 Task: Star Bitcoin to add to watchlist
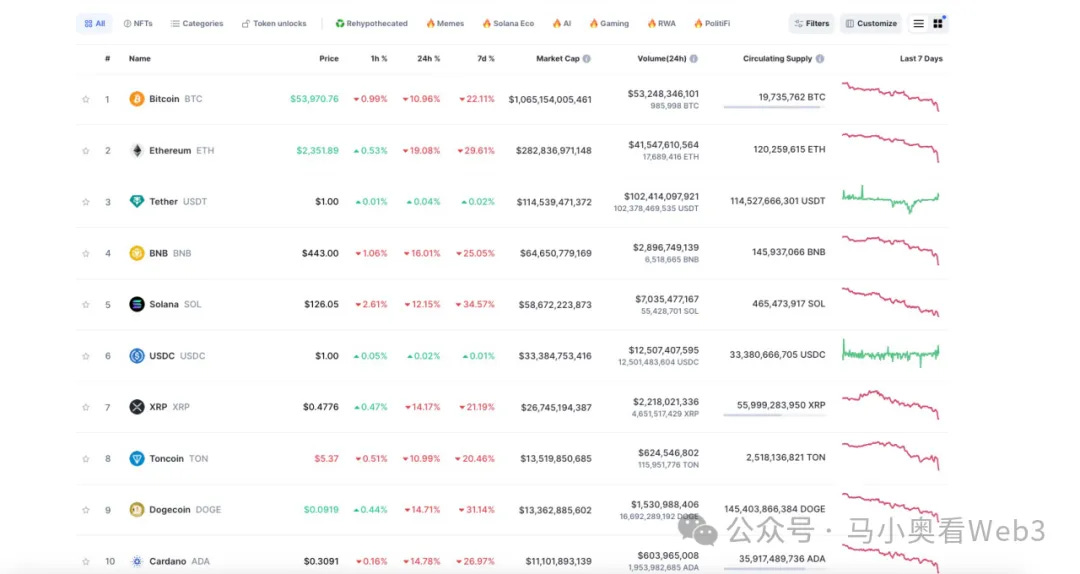pyautogui.click(x=85, y=99)
